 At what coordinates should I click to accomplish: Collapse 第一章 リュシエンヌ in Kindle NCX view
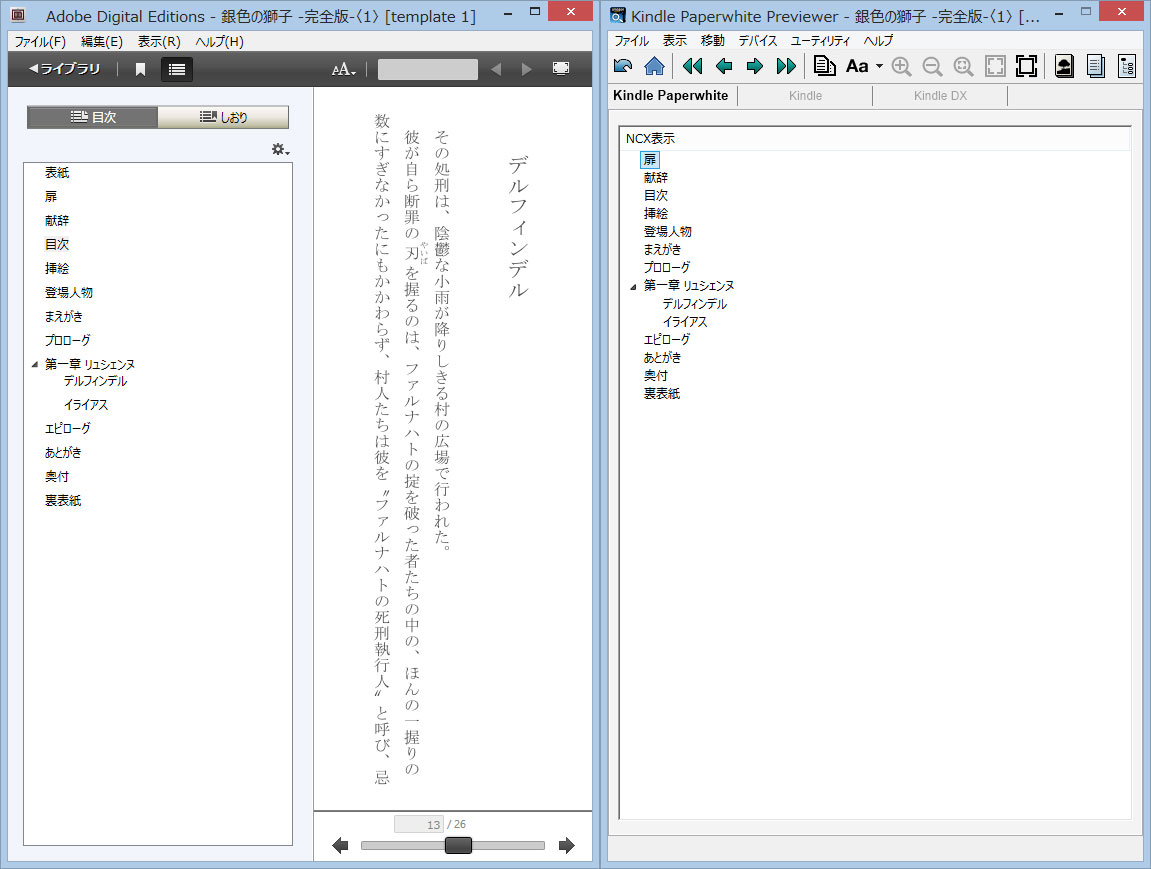[633, 287]
